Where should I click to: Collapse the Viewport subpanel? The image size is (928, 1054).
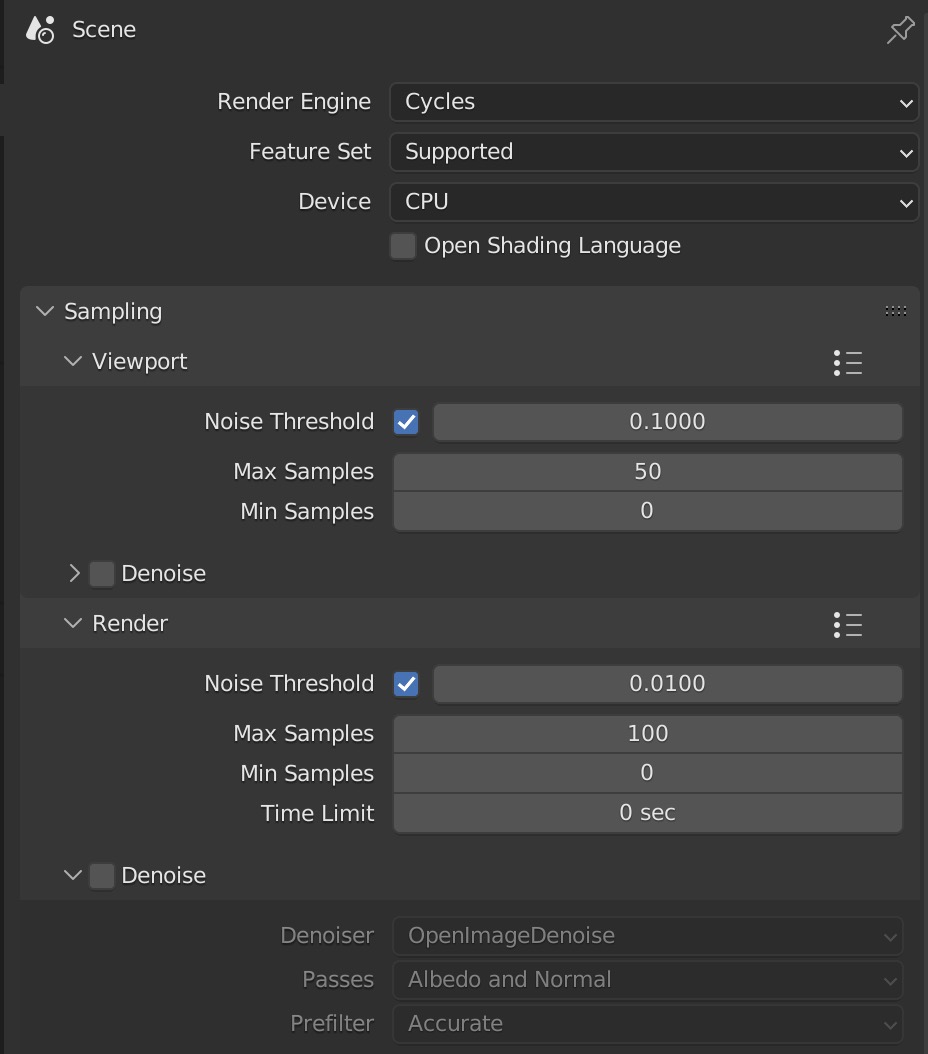click(x=73, y=361)
